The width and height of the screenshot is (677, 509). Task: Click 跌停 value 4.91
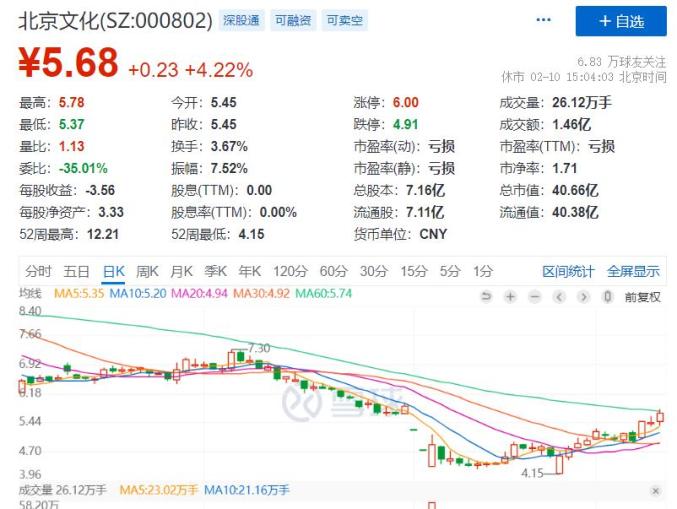tap(405, 125)
